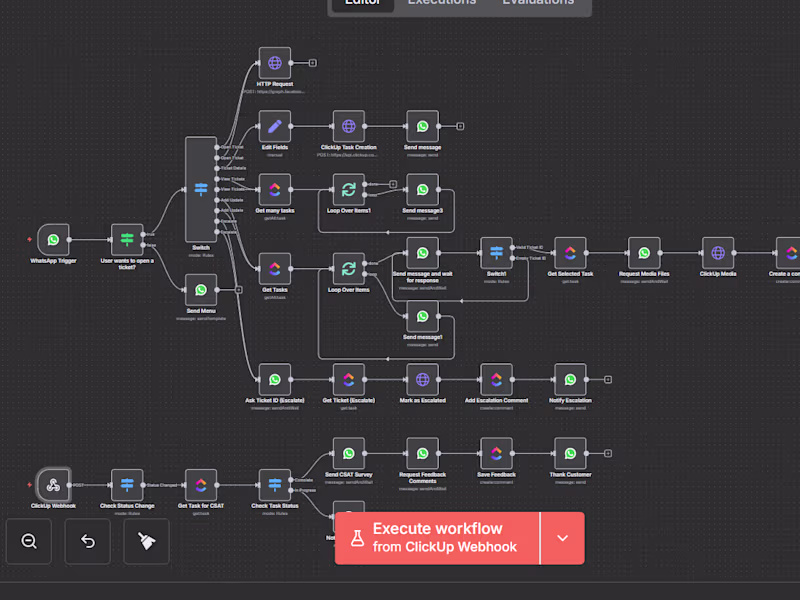
Task: Select the Send Menu node
Action: [201, 290]
